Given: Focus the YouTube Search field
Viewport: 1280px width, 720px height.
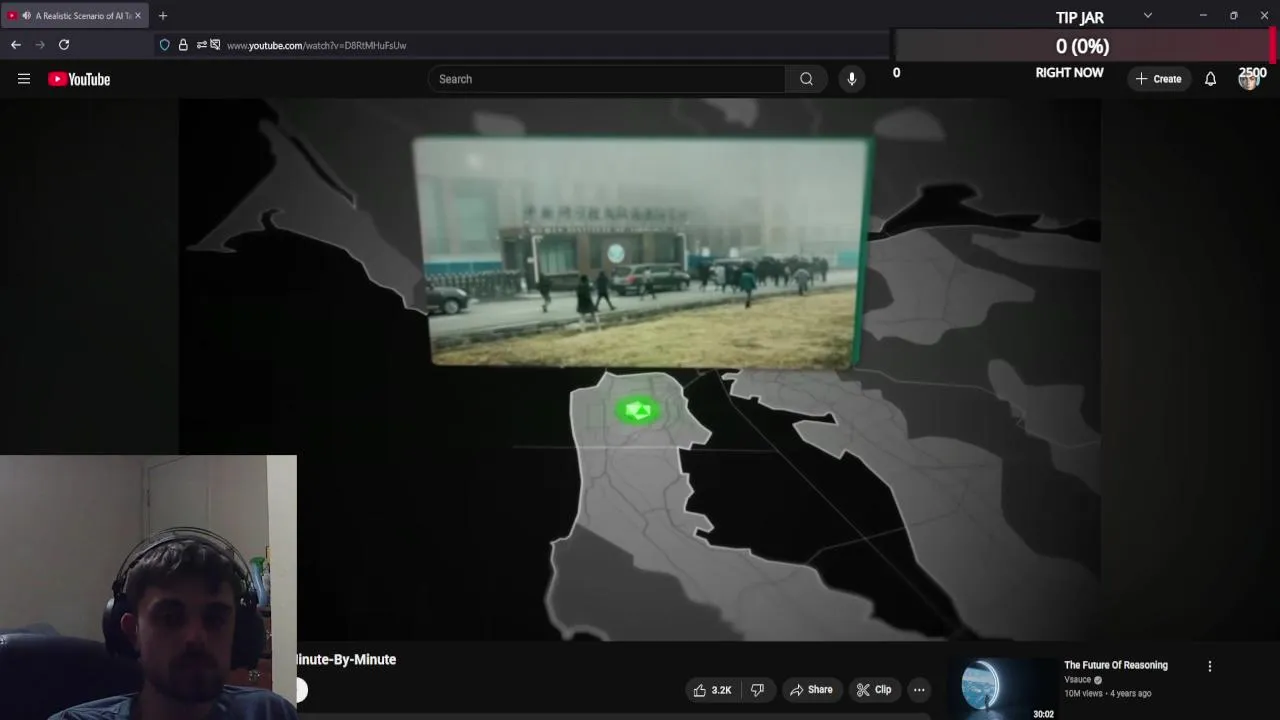Looking at the screenshot, I should tap(606, 79).
